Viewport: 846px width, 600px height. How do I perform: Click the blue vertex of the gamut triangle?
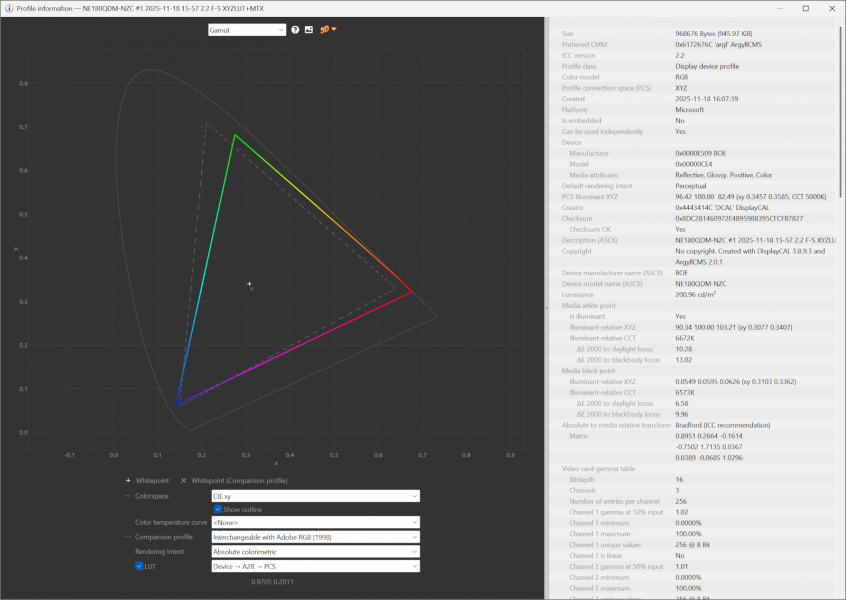[x=178, y=404]
